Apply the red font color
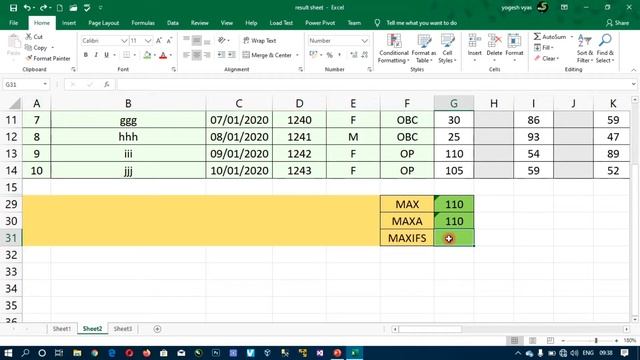The height and width of the screenshot is (360, 640). point(163,55)
